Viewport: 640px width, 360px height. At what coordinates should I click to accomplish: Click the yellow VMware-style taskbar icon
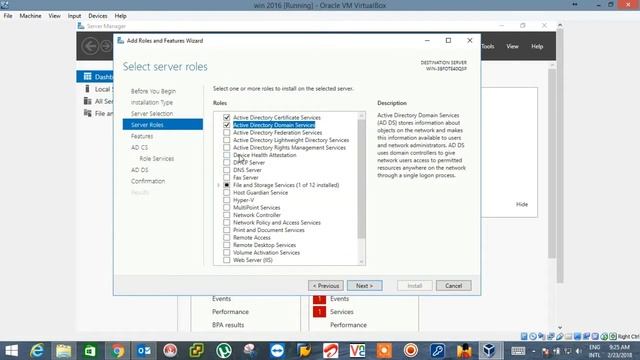[x=197, y=351]
